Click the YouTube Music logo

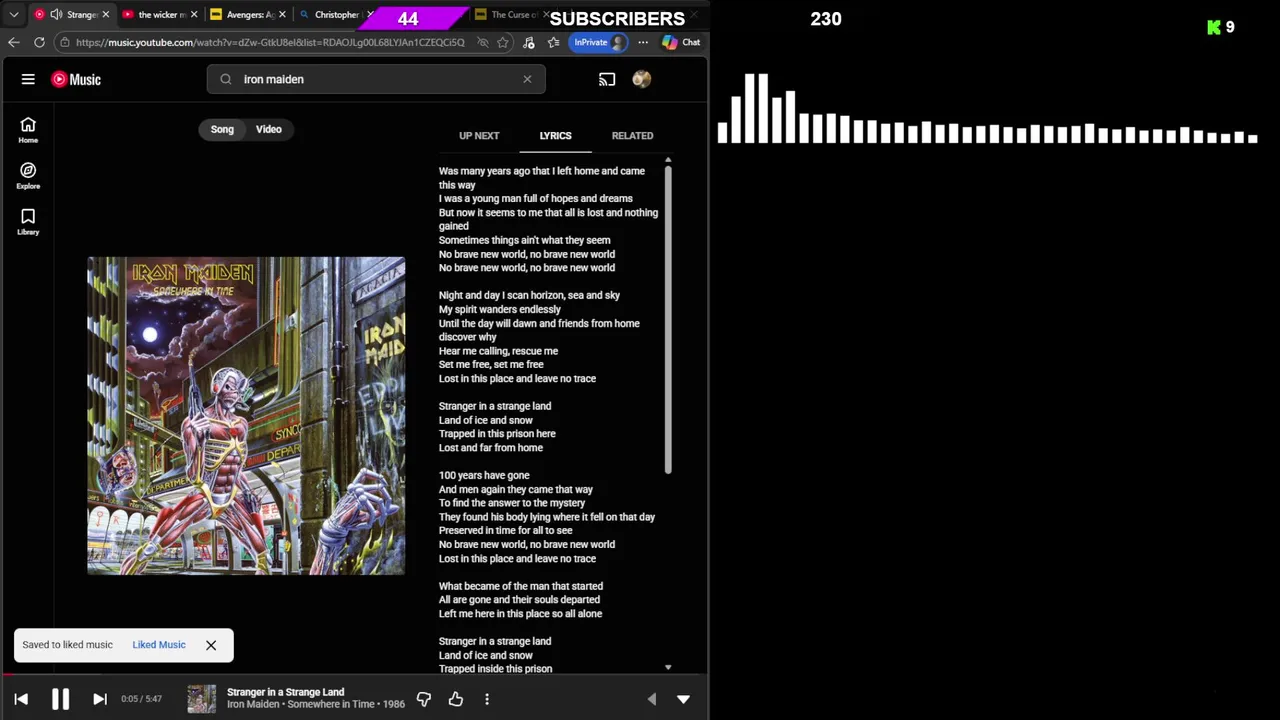pos(76,79)
